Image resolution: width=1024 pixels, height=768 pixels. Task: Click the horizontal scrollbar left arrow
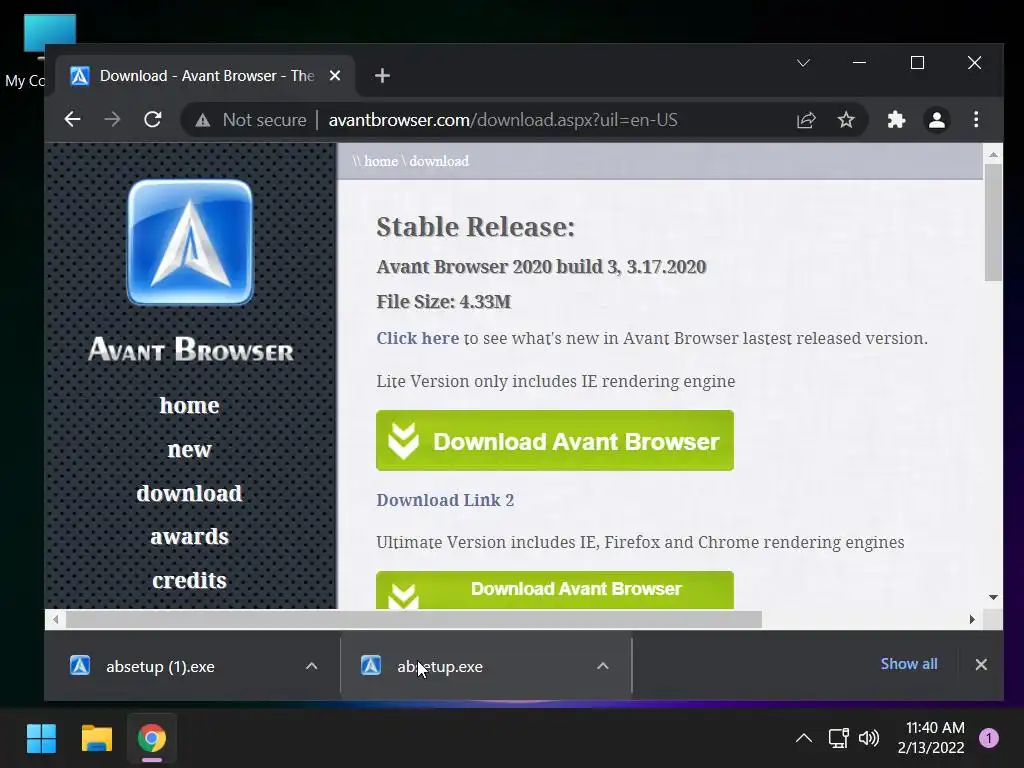point(56,619)
